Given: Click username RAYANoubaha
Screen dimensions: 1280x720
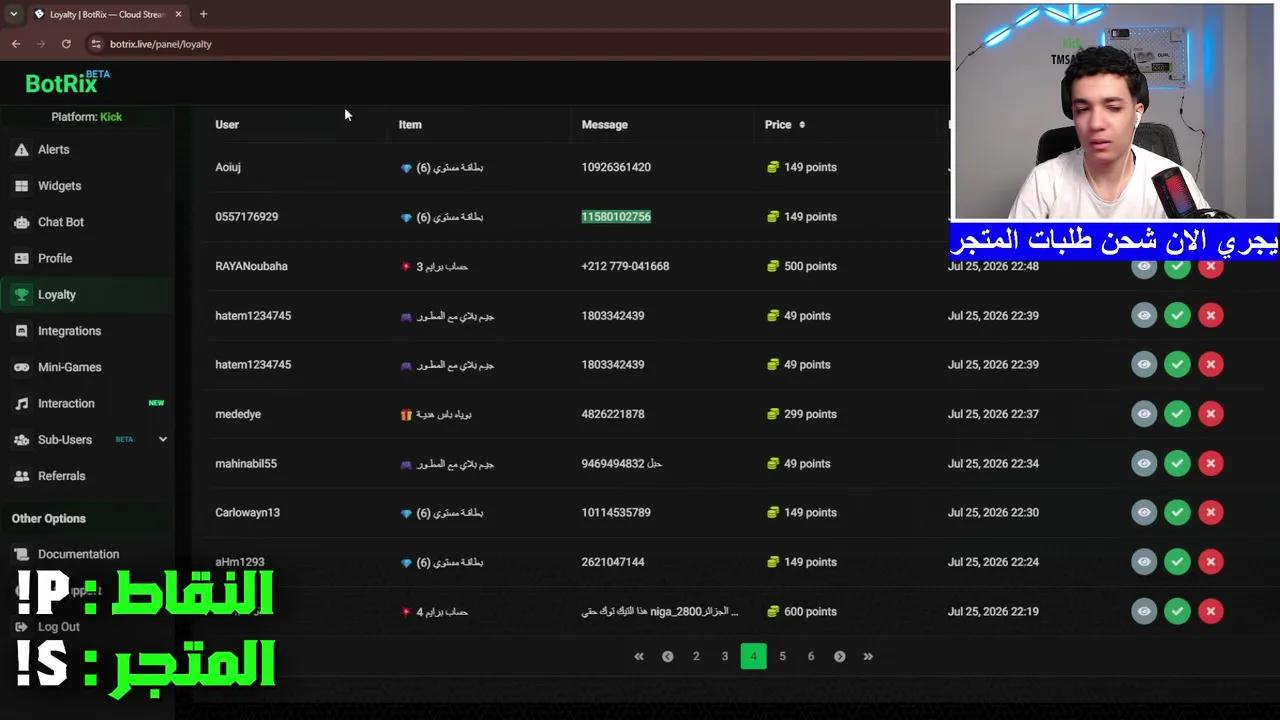Looking at the screenshot, I should [251, 266].
